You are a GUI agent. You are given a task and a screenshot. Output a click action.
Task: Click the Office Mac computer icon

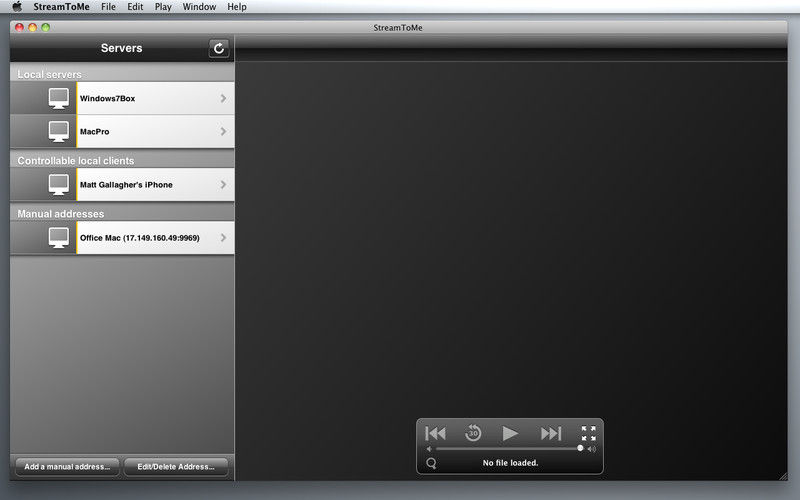click(59, 238)
